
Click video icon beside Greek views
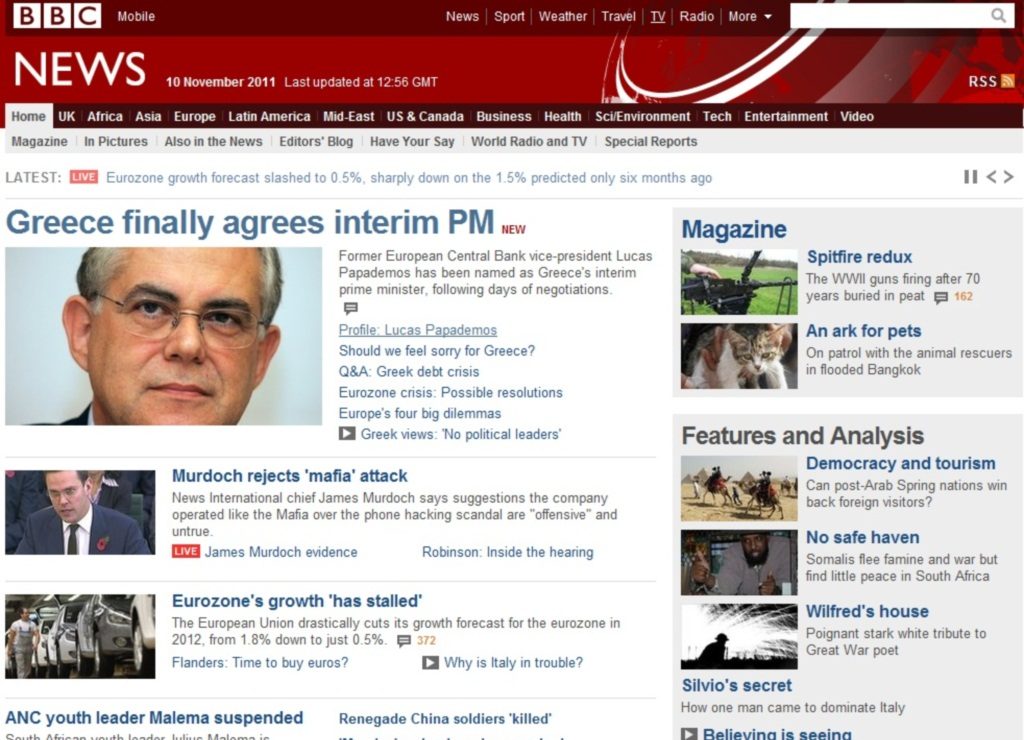coord(347,434)
